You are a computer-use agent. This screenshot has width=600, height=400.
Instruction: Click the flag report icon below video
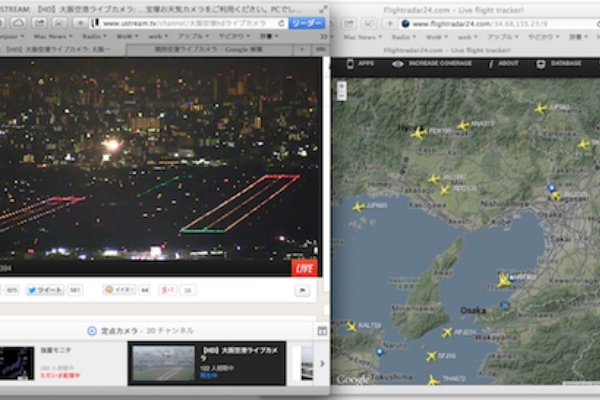coord(301,290)
